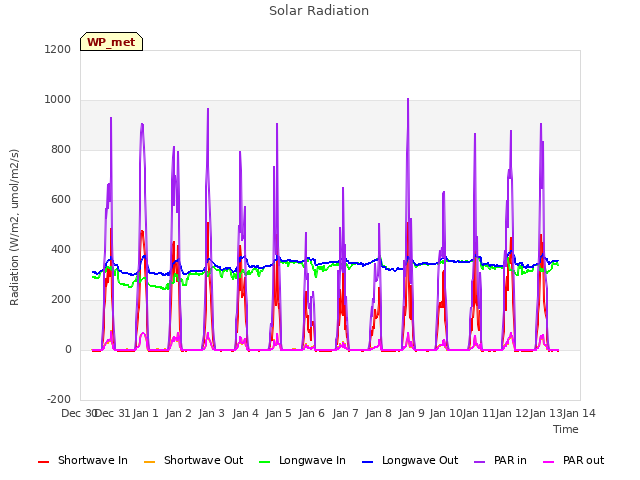Click the WP_met annotation label
Image resolution: width=640 pixels, height=480 pixels.
tap(111, 42)
